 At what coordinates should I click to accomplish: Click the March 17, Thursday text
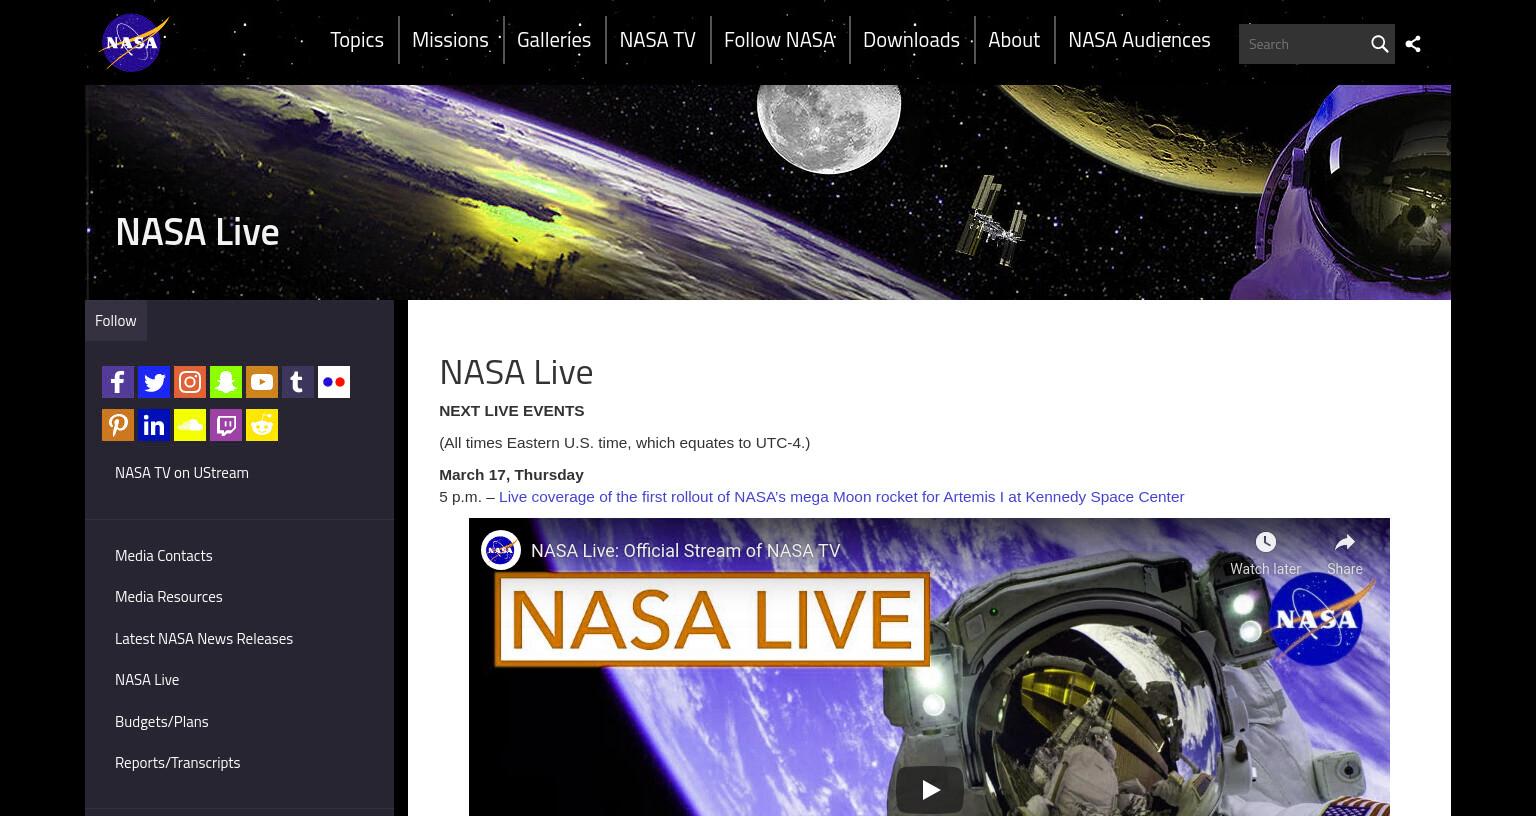tap(511, 474)
